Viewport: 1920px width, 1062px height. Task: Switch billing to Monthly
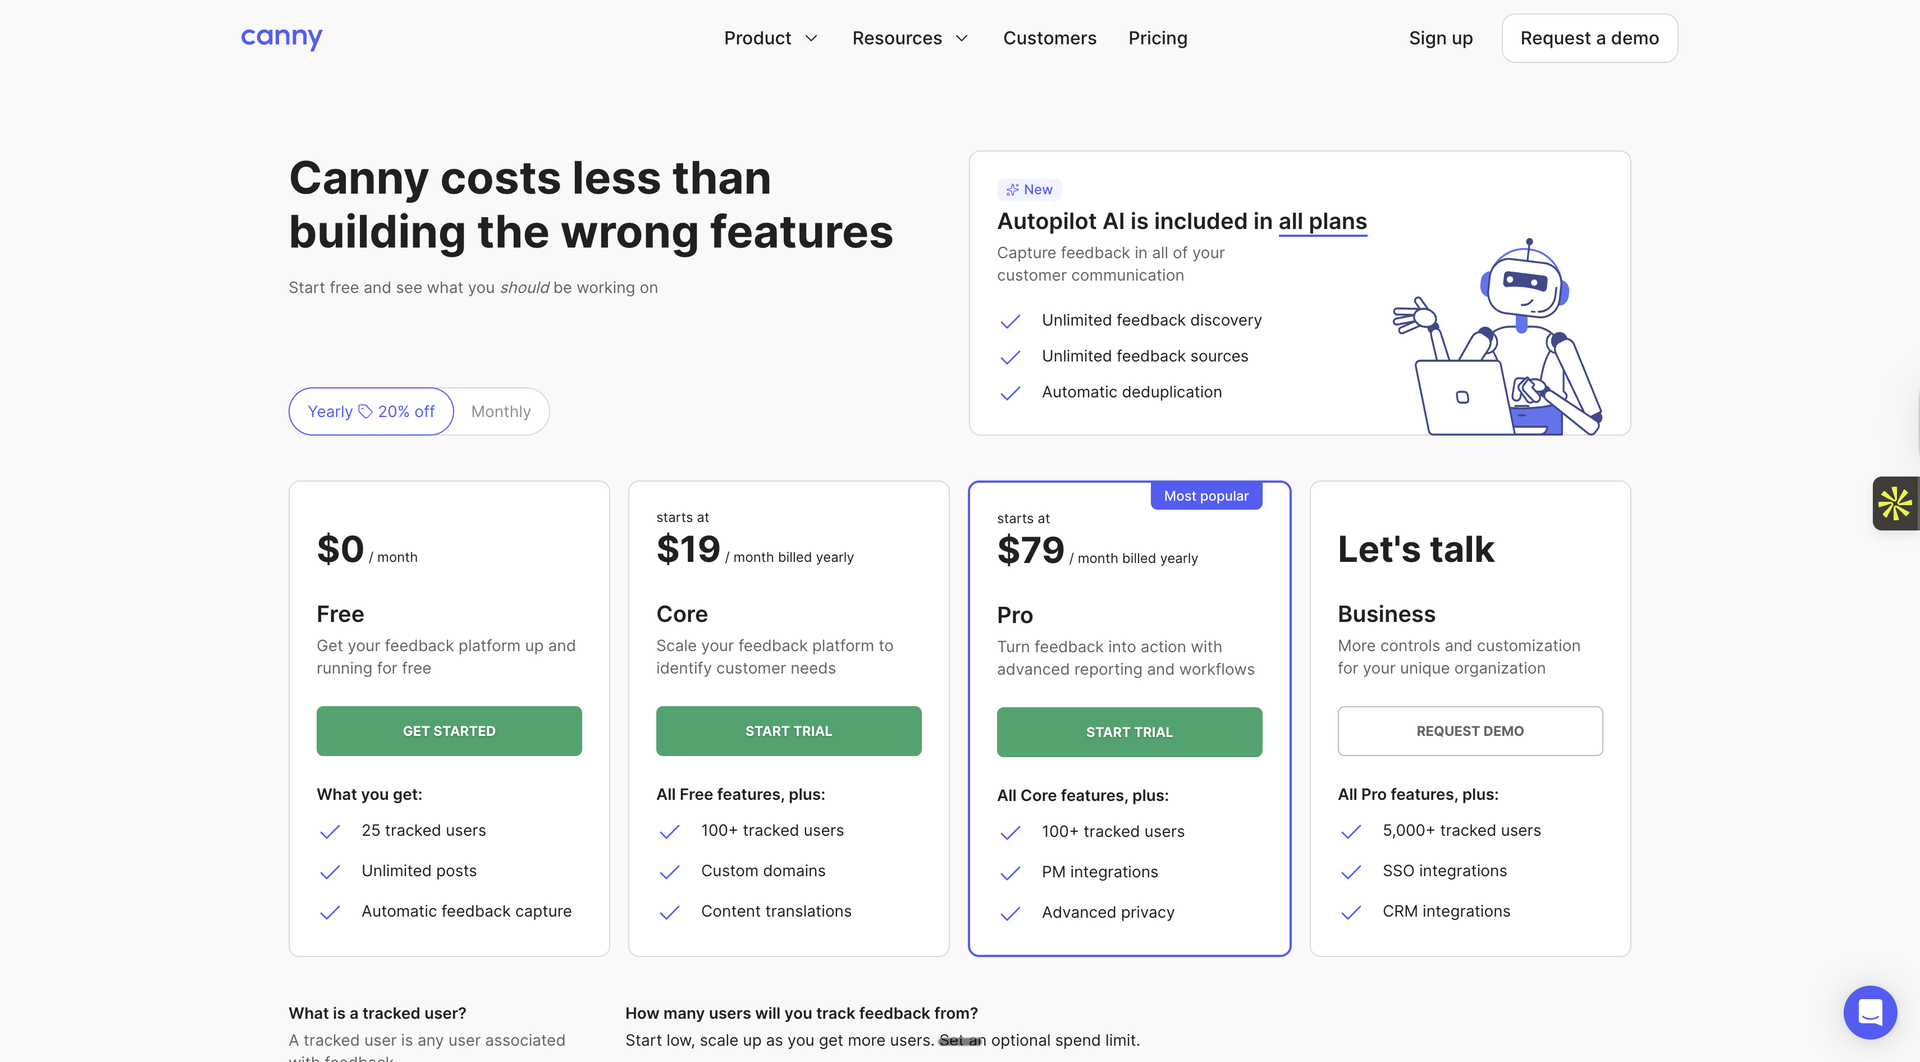[500, 411]
